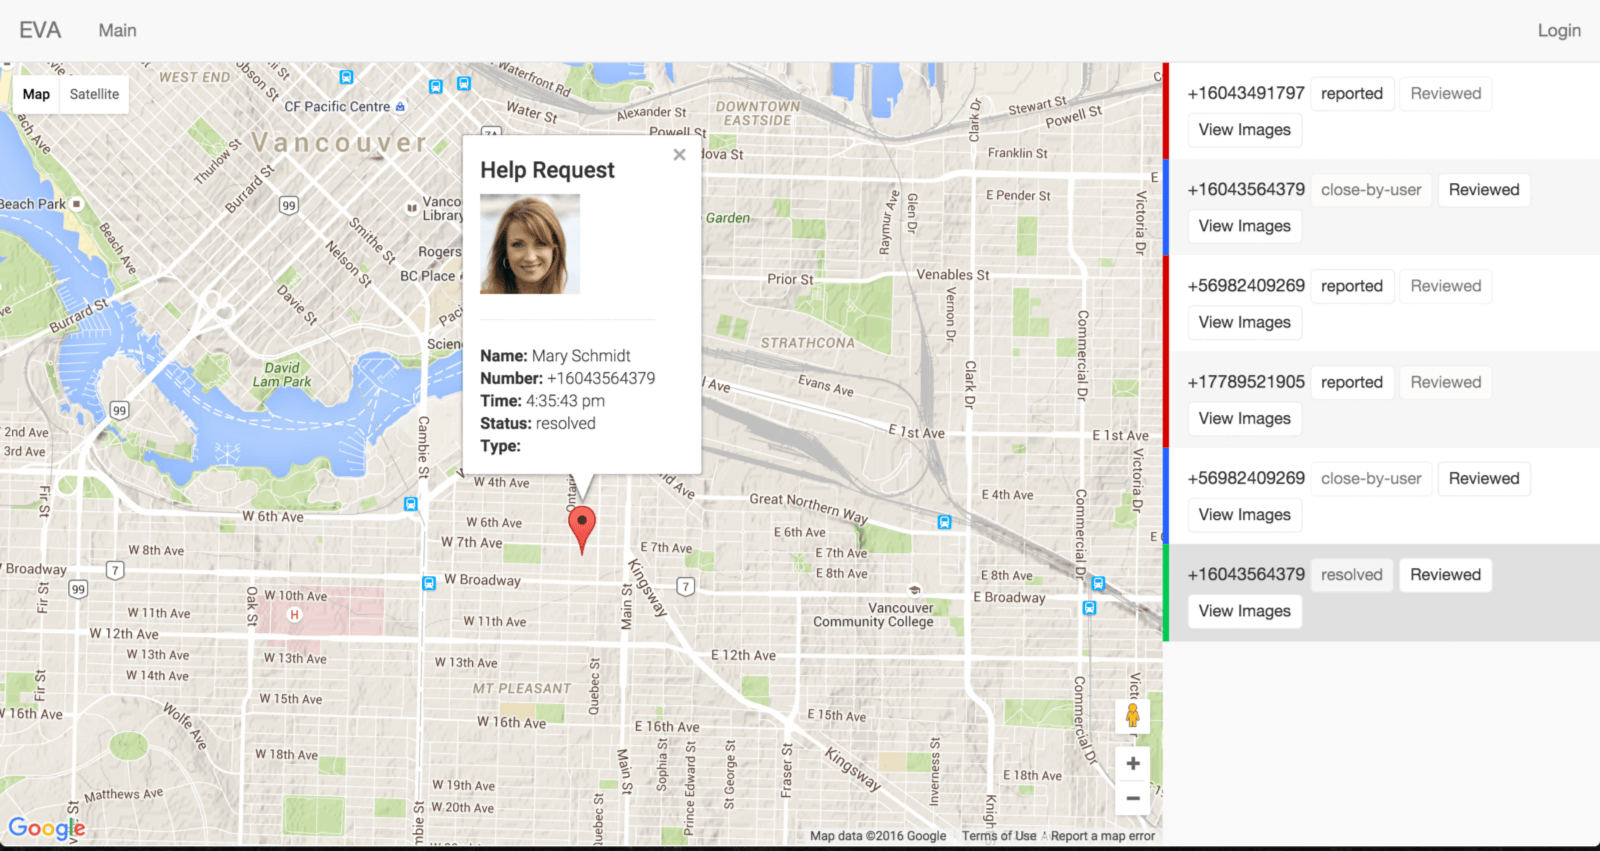Click the Highway 7 shield on Broadway near Kingsway
Image resolution: width=1600 pixels, height=851 pixels.
tap(685, 586)
